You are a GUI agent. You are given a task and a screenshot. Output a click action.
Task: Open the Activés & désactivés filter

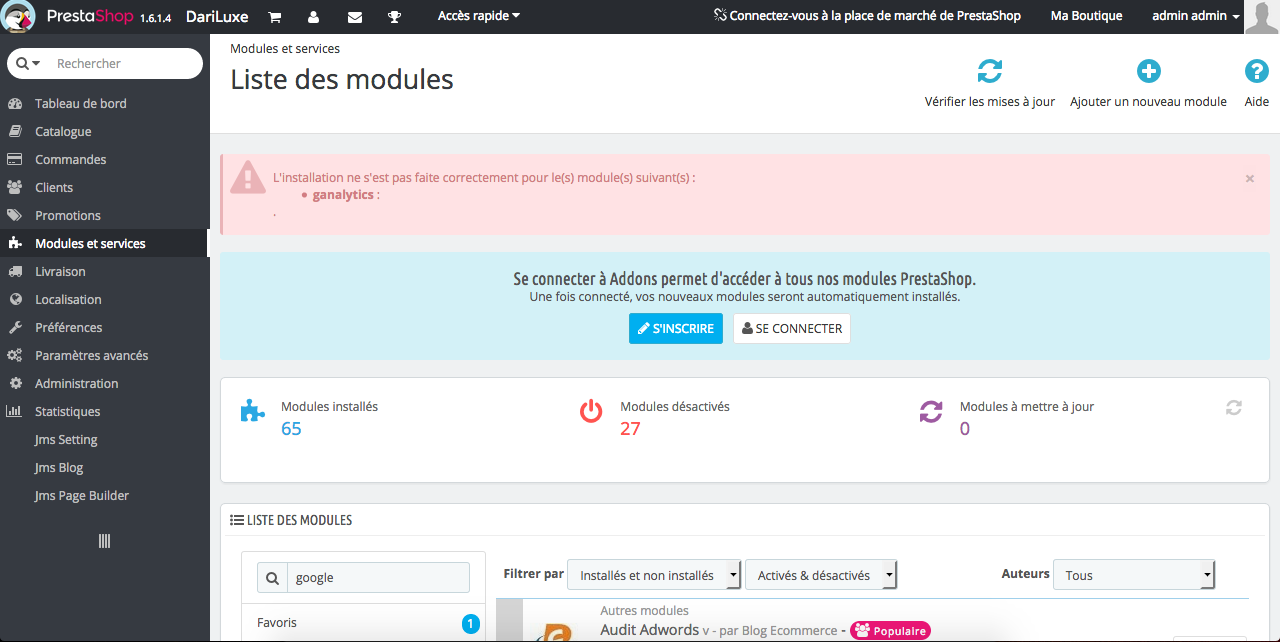click(821, 575)
